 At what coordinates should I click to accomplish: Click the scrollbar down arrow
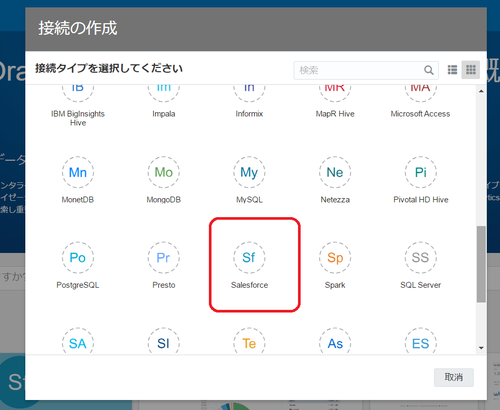(481, 348)
